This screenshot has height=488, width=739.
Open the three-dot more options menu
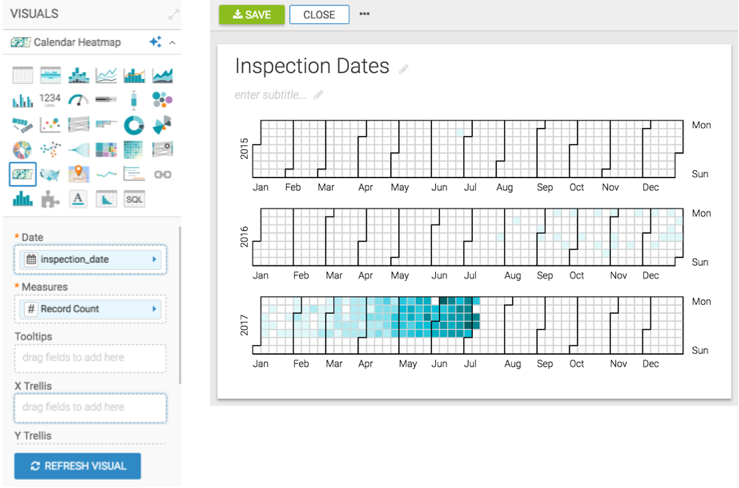click(x=364, y=15)
